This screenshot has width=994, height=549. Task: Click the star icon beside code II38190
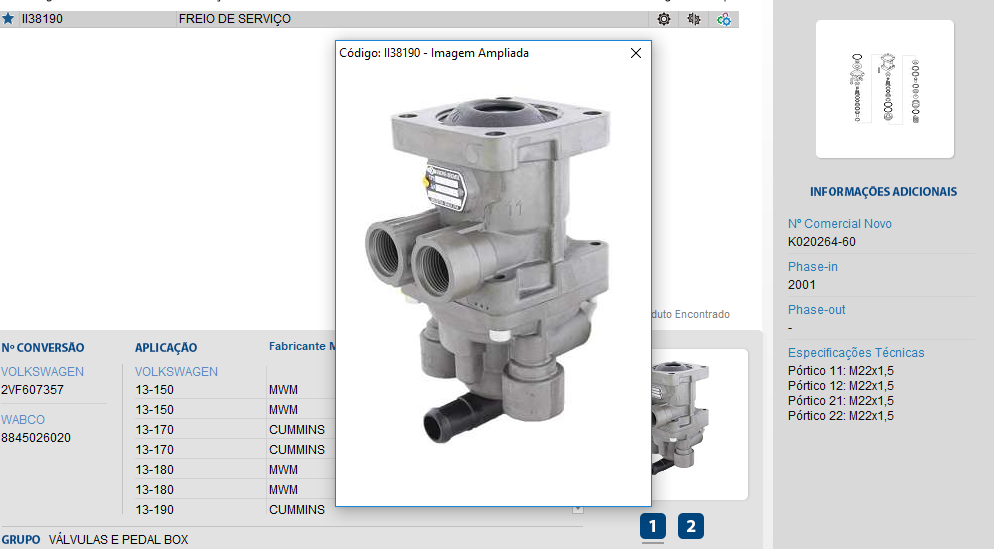(8, 19)
